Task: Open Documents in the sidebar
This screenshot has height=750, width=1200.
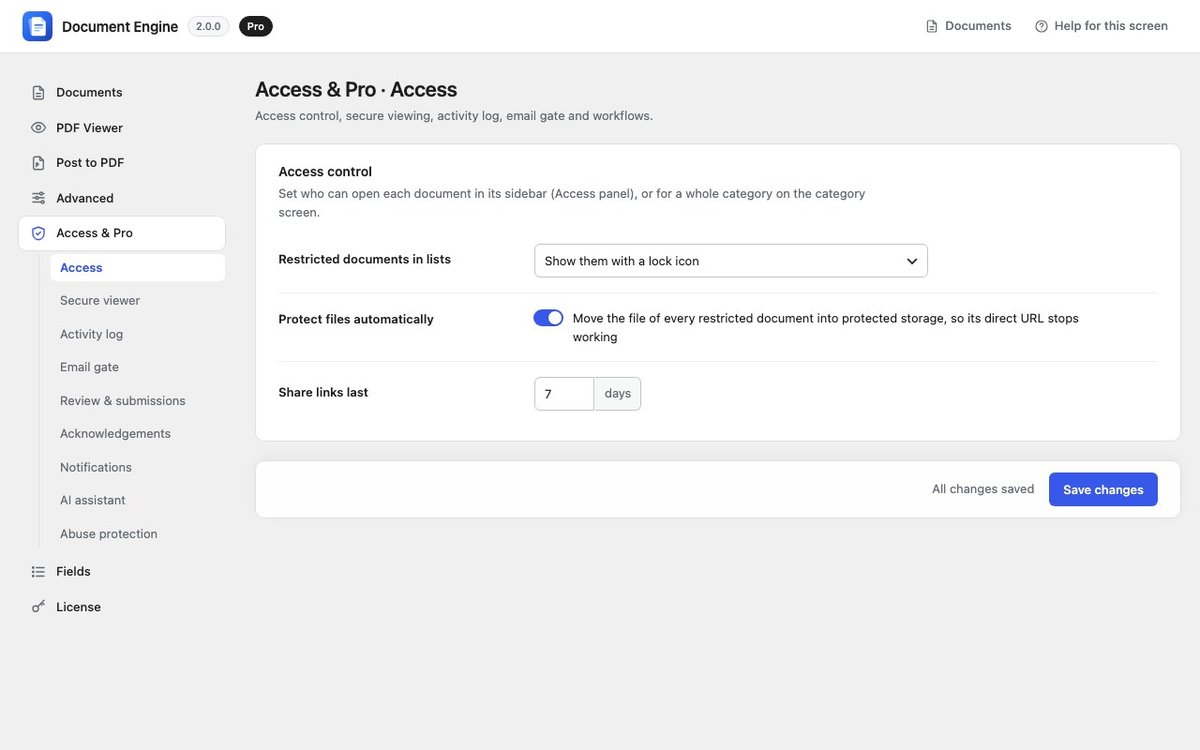Action: click(122, 92)
